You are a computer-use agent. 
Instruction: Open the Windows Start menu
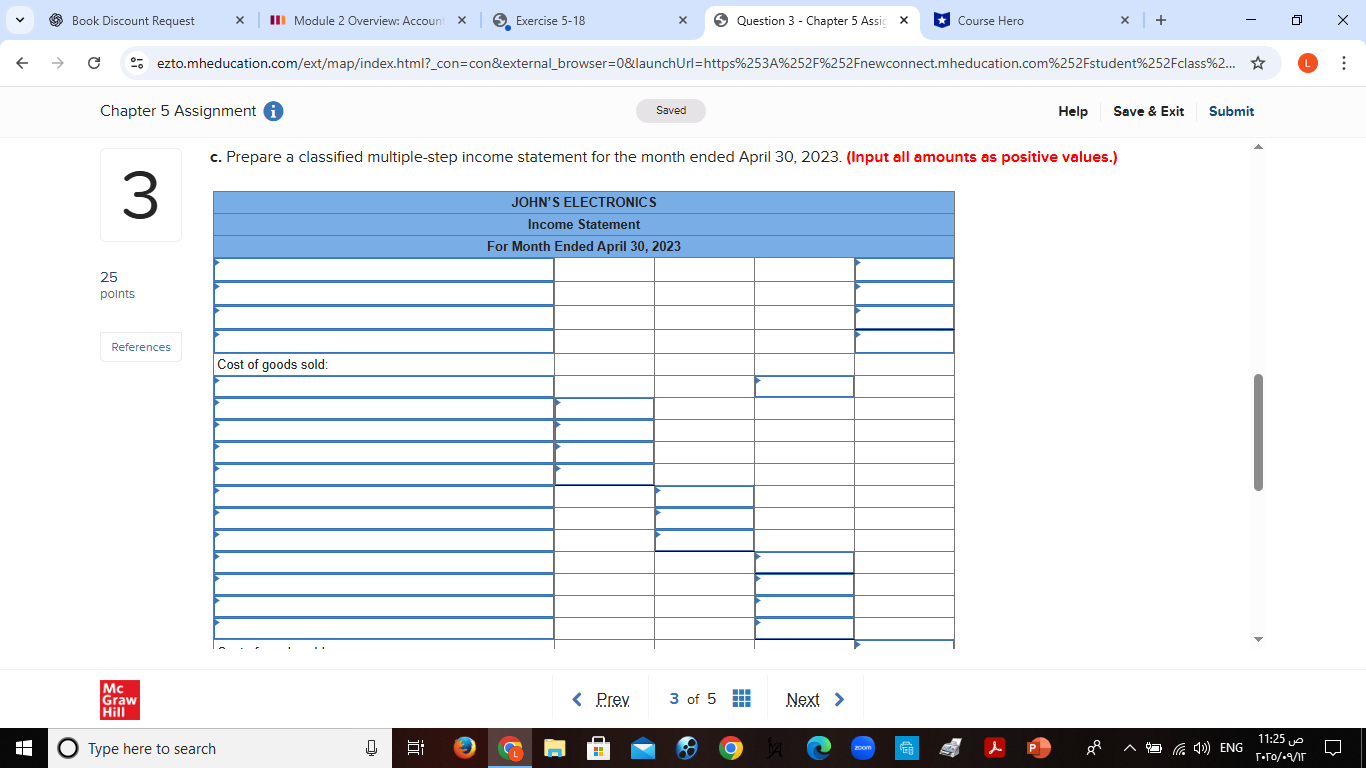(x=24, y=748)
